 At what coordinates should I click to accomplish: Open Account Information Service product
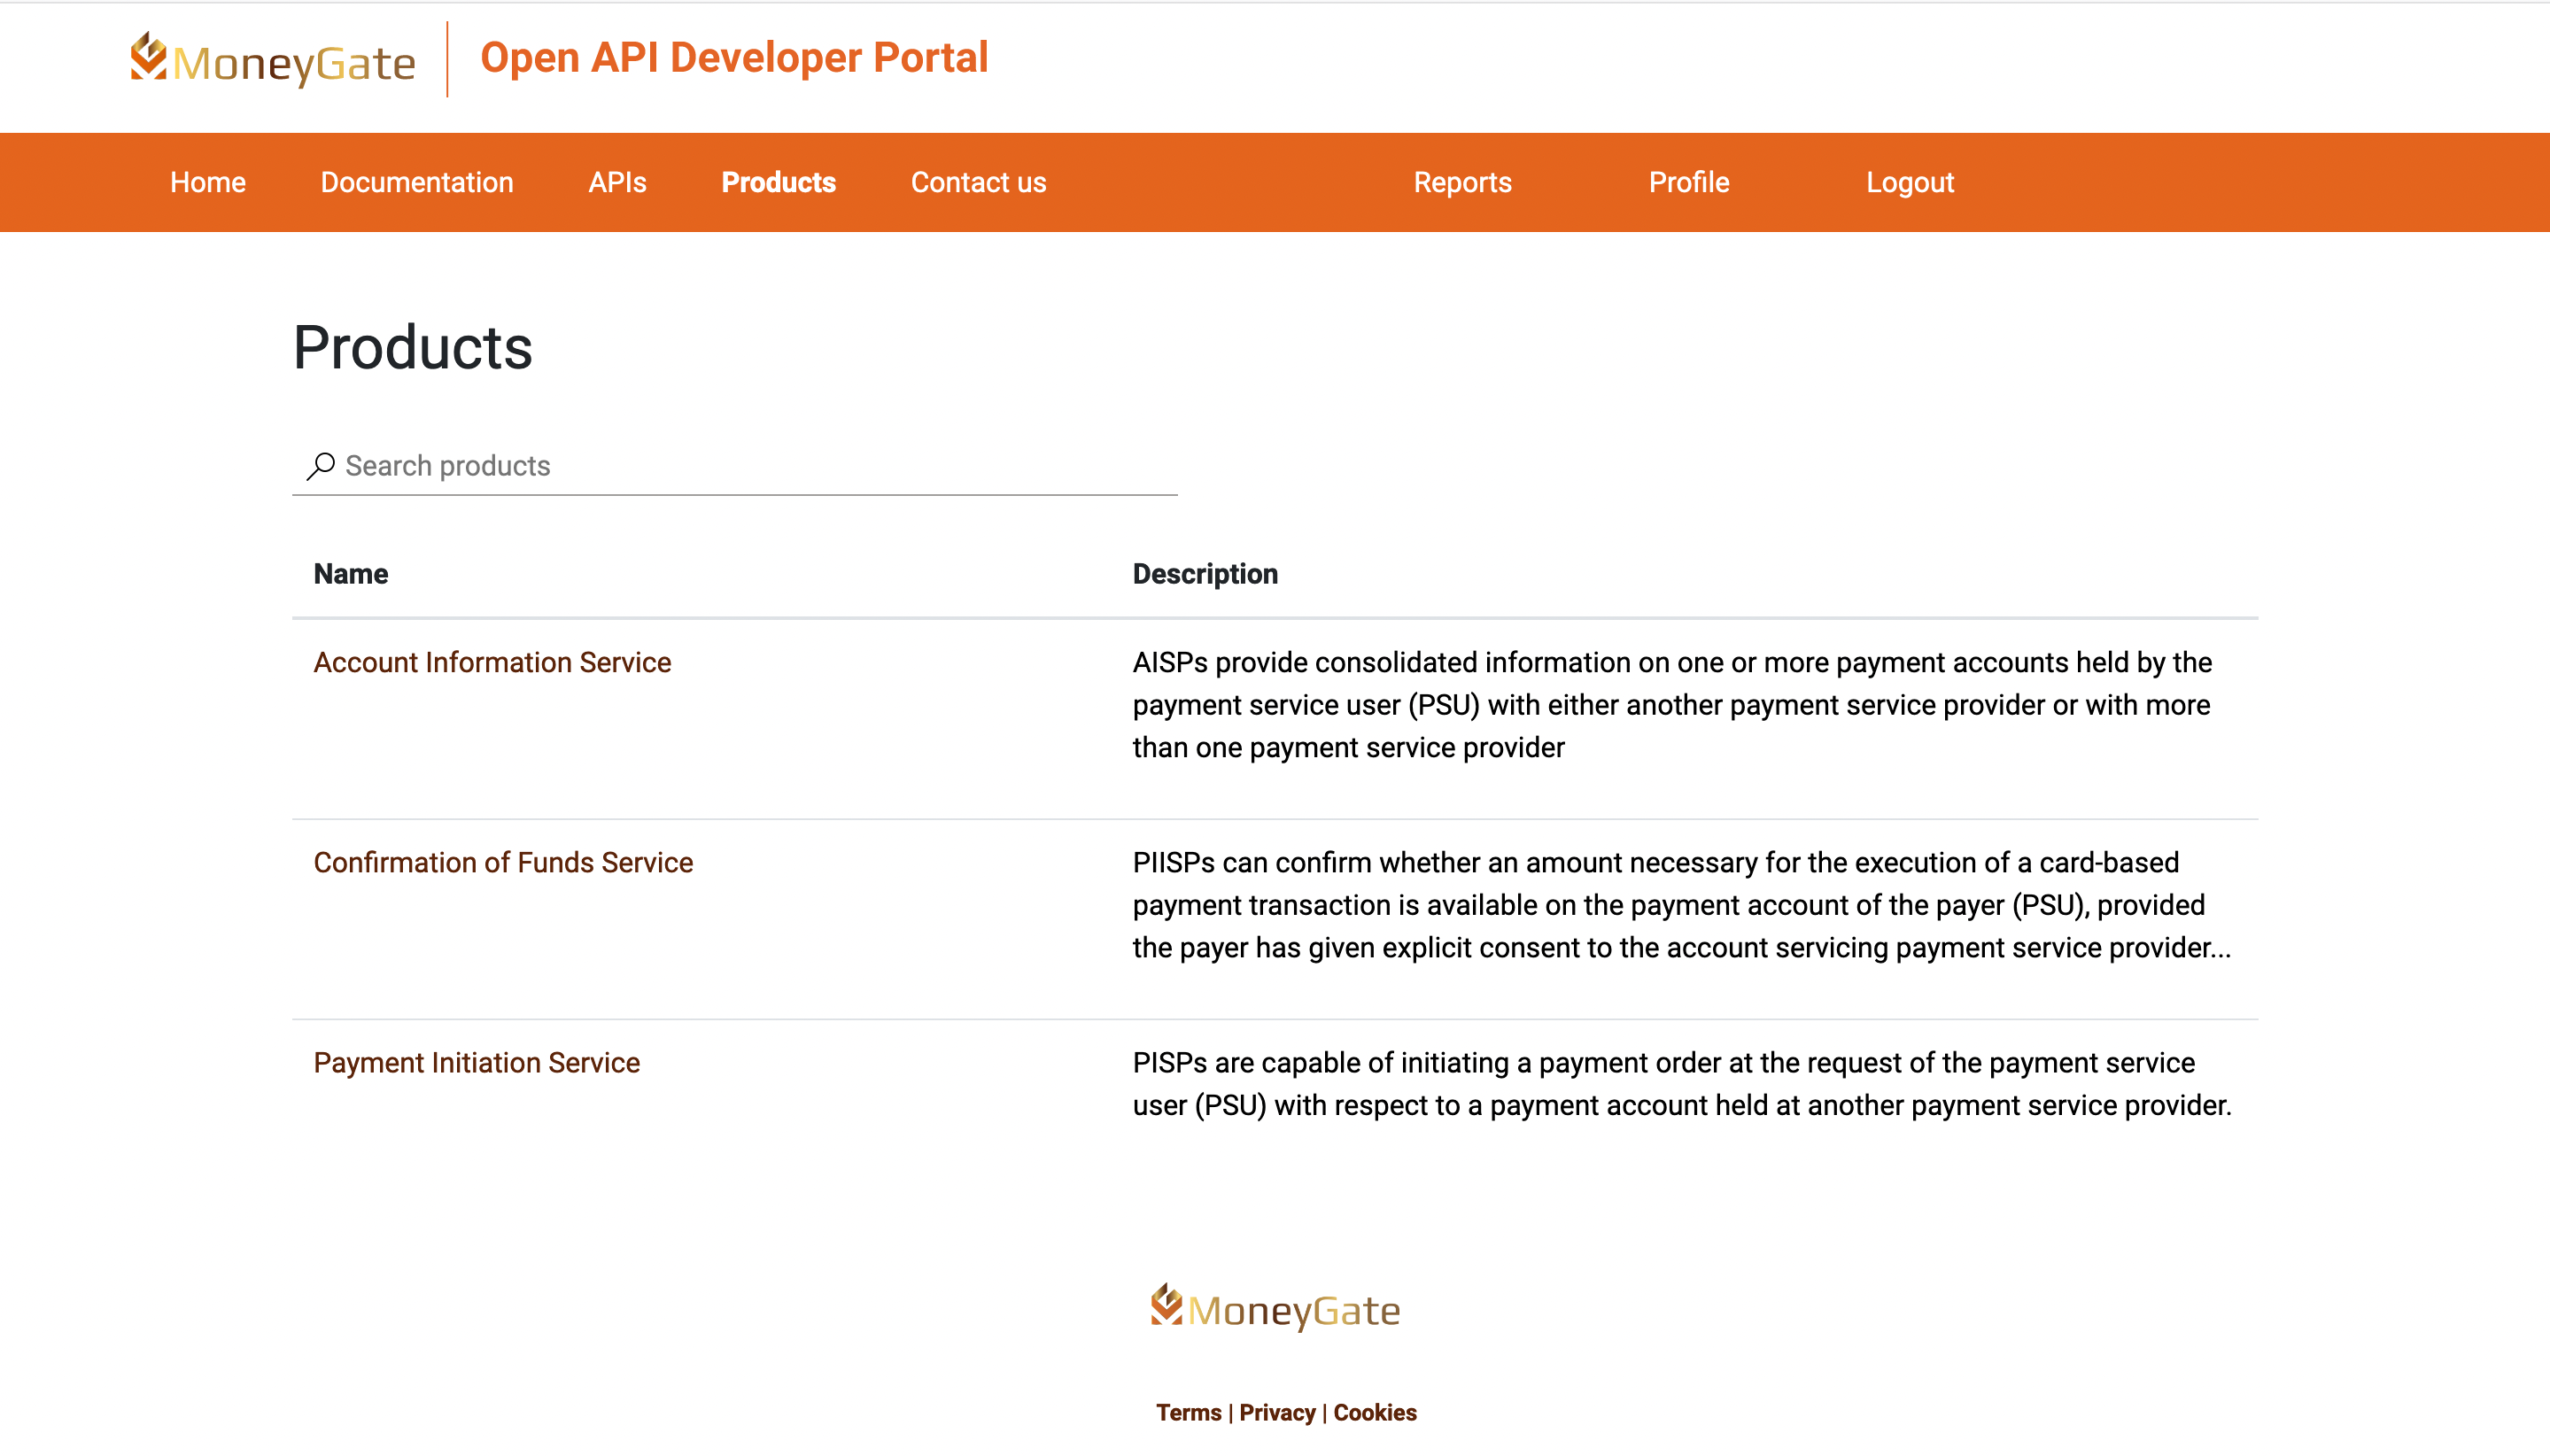pyautogui.click(x=492, y=662)
